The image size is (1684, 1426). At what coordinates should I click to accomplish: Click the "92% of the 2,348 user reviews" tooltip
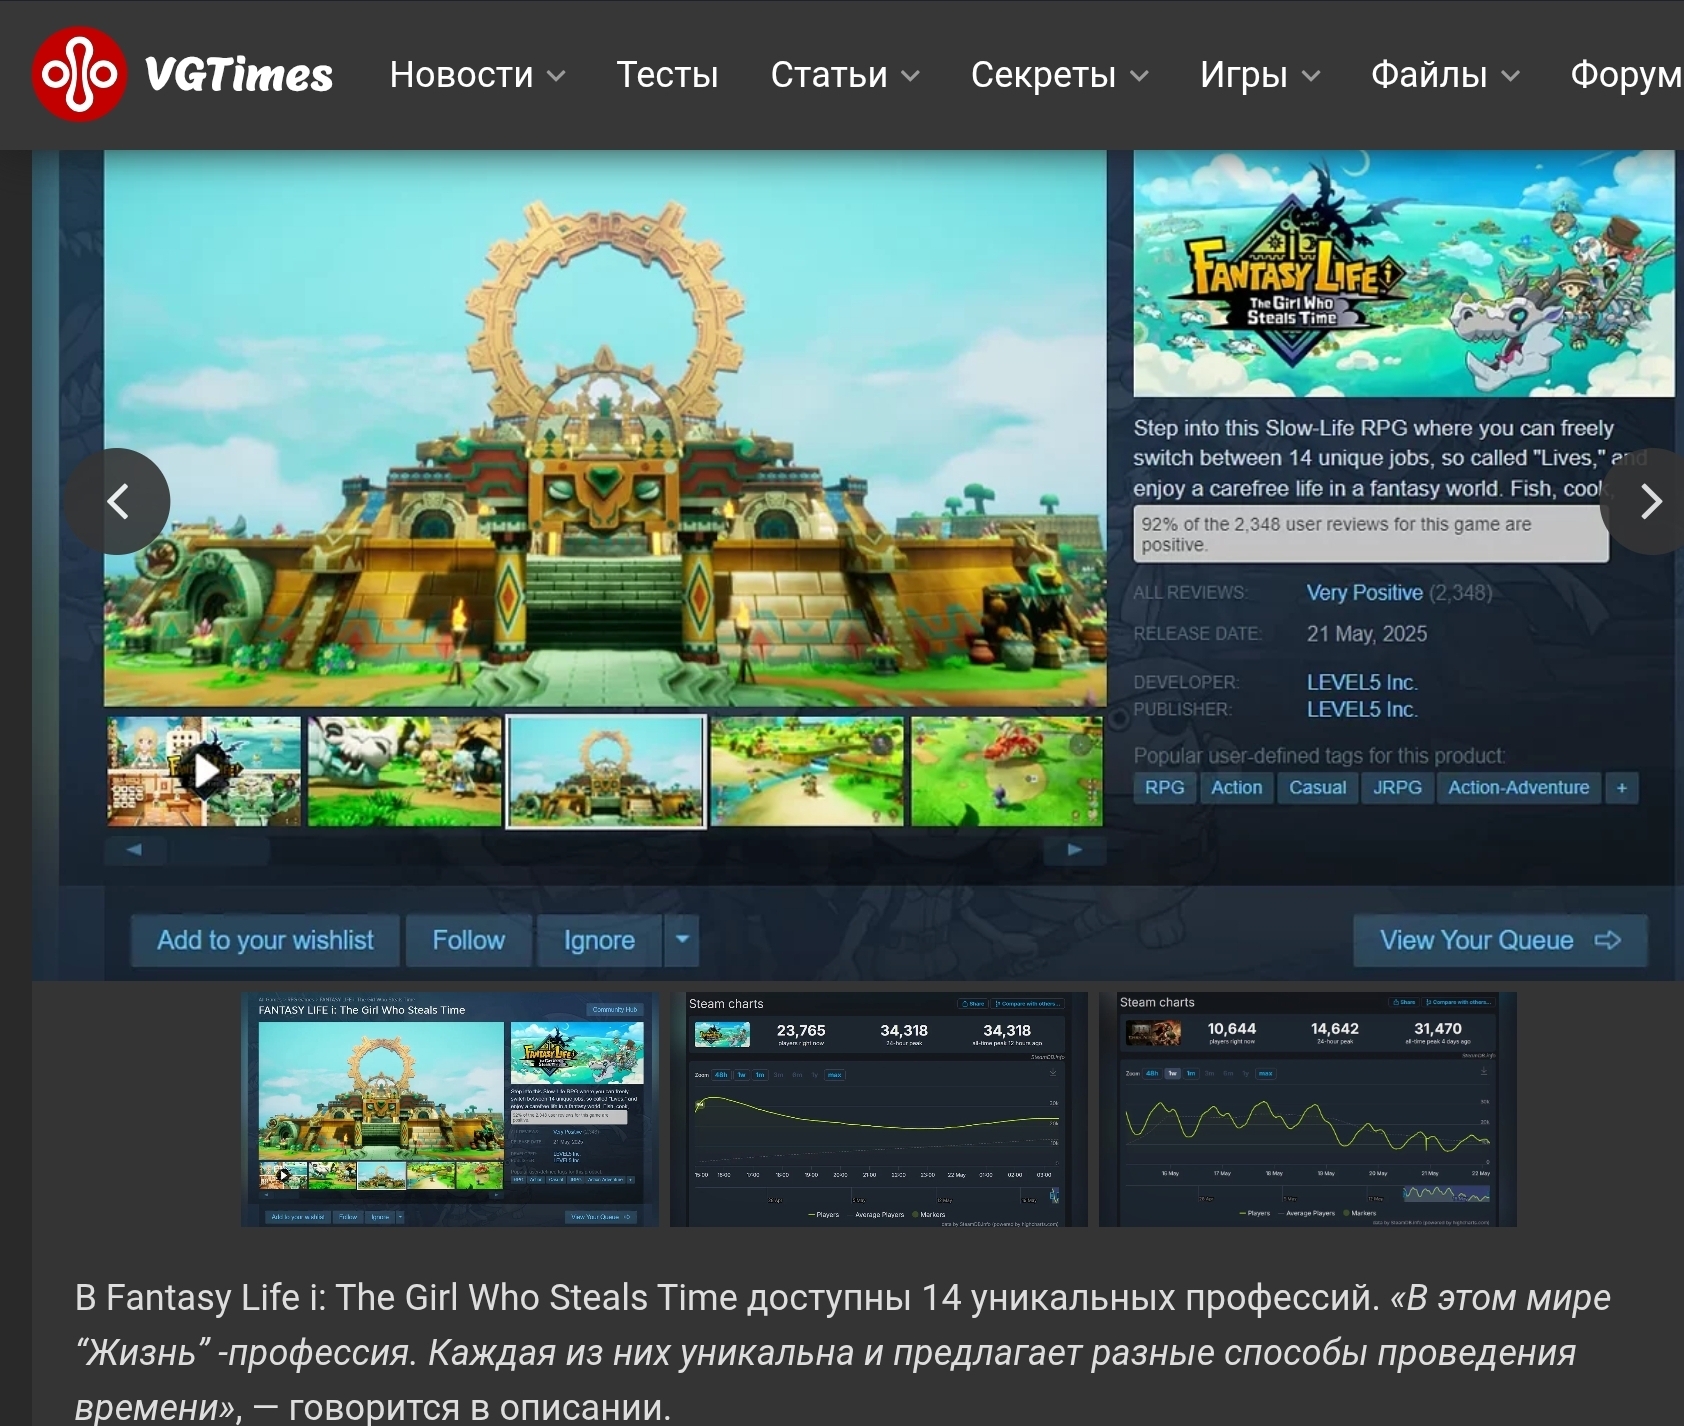click(x=1371, y=534)
